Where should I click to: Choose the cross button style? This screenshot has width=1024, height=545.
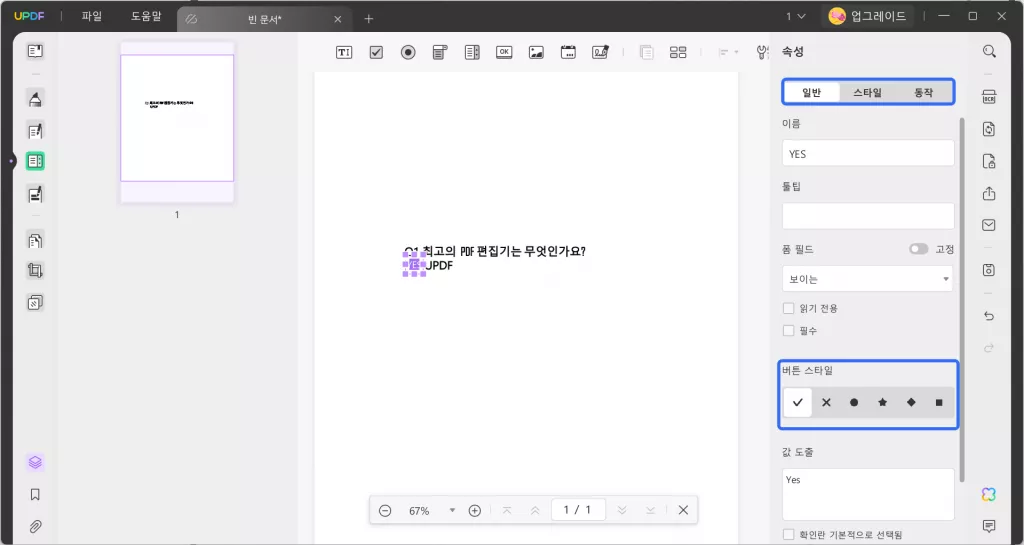coord(826,403)
